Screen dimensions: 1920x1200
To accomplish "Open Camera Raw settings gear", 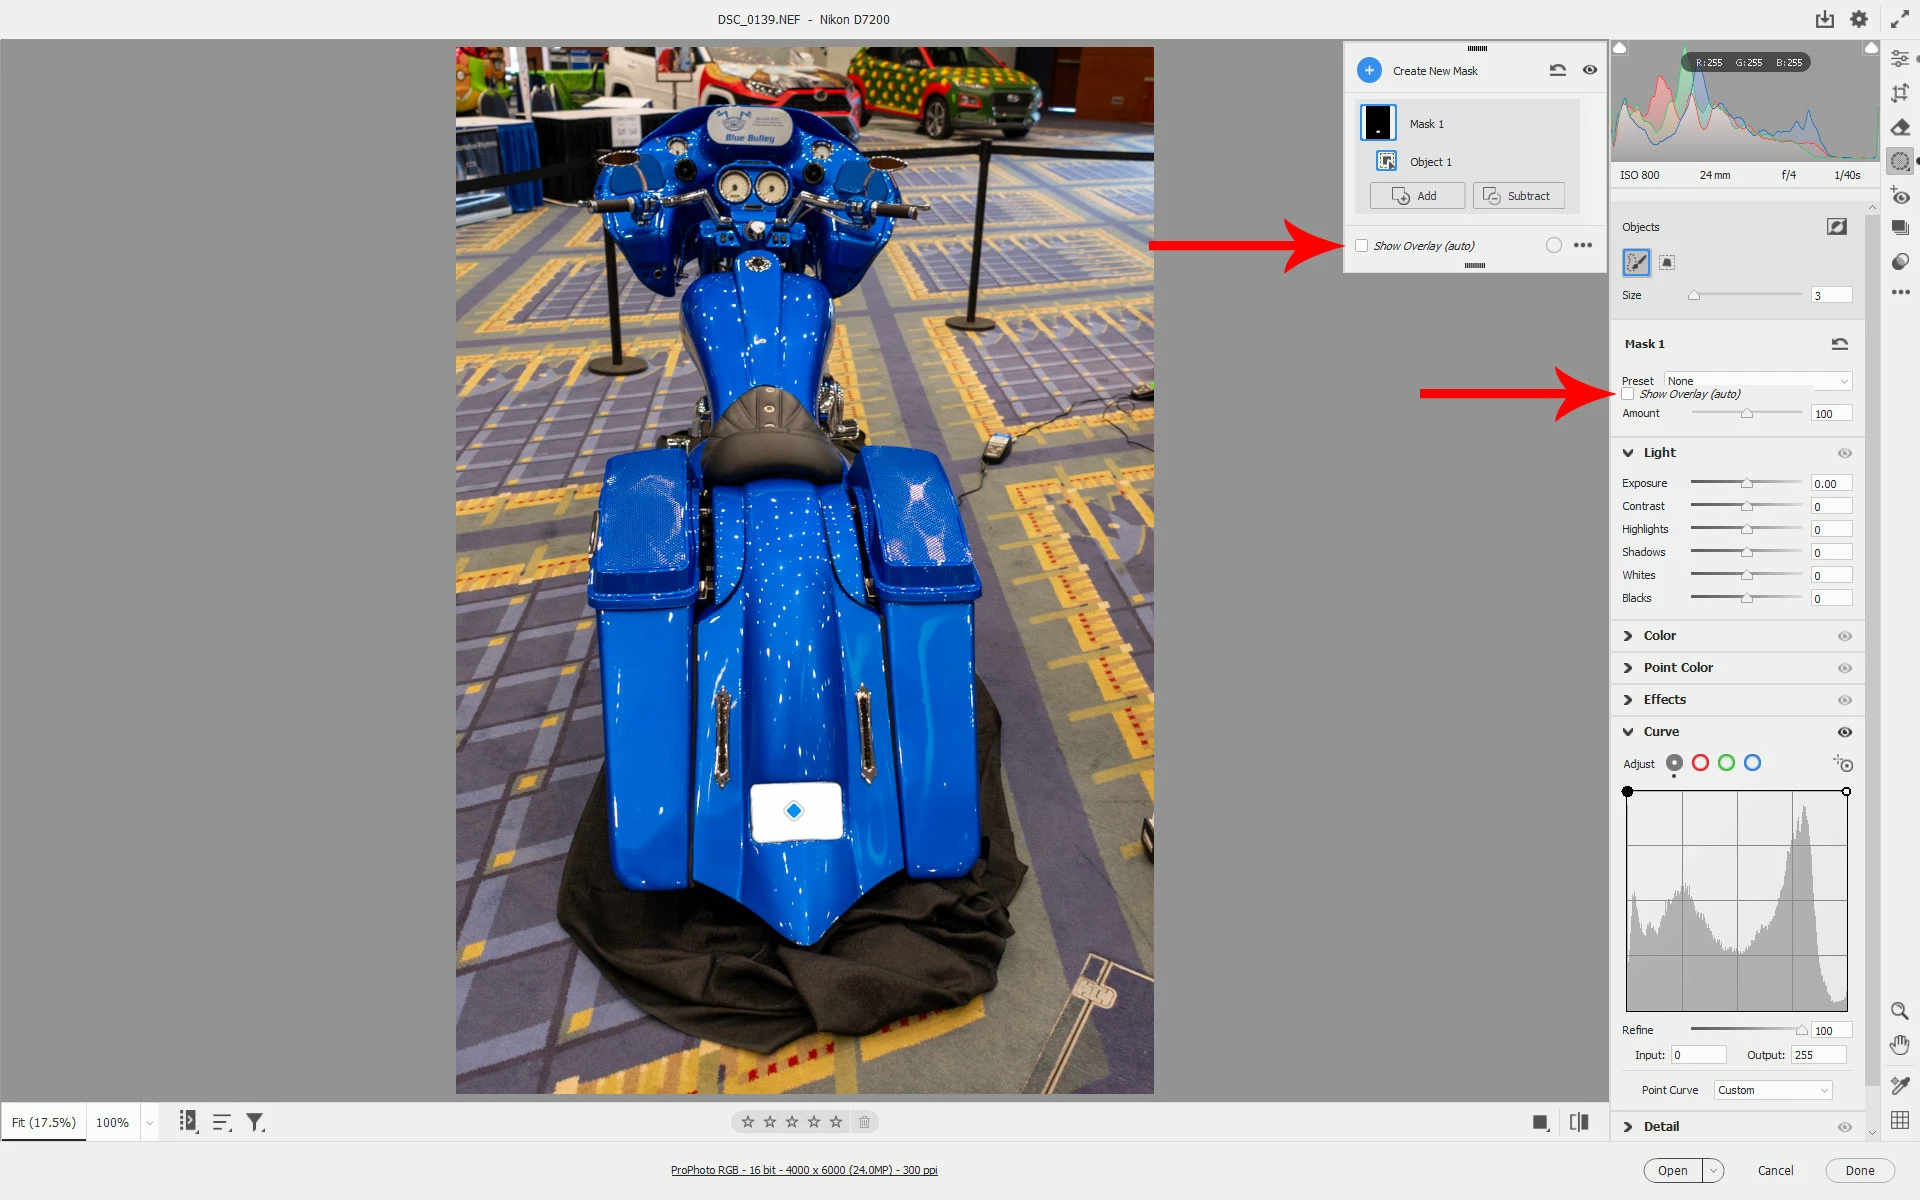I will pos(1859,19).
